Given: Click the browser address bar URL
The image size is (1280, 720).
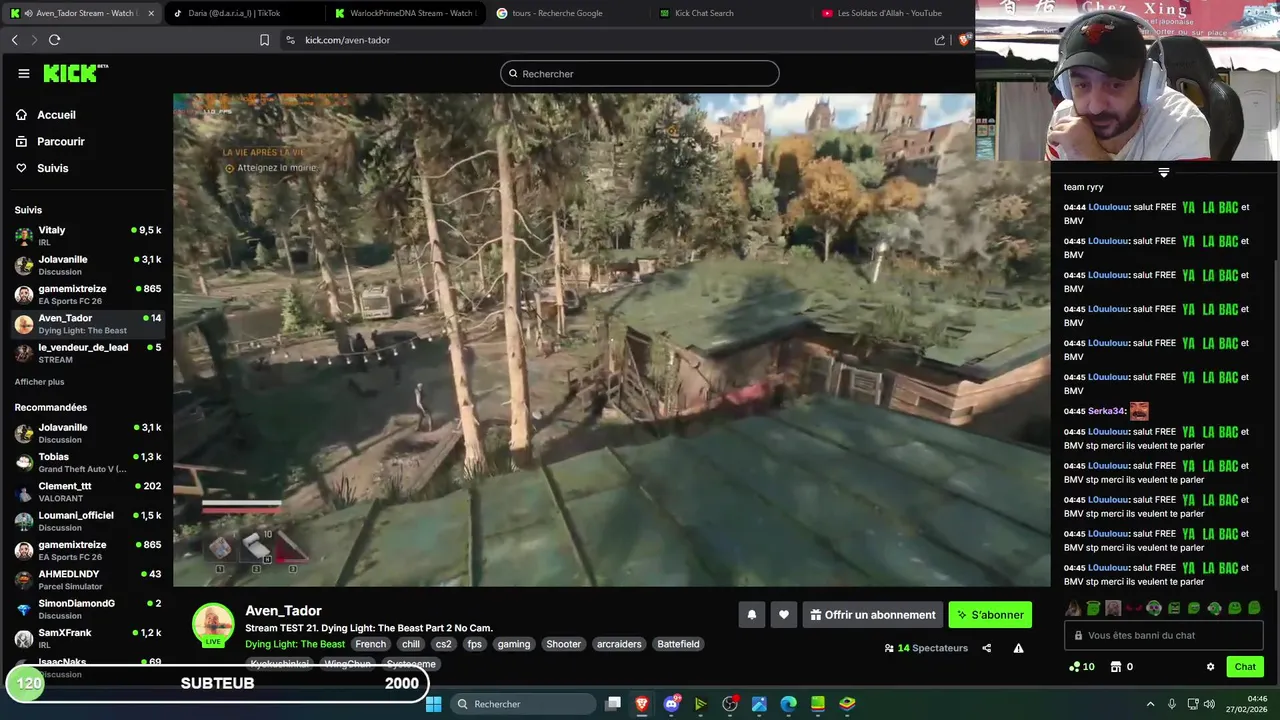Looking at the screenshot, I should pyautogui.click(x=347, y=40).
